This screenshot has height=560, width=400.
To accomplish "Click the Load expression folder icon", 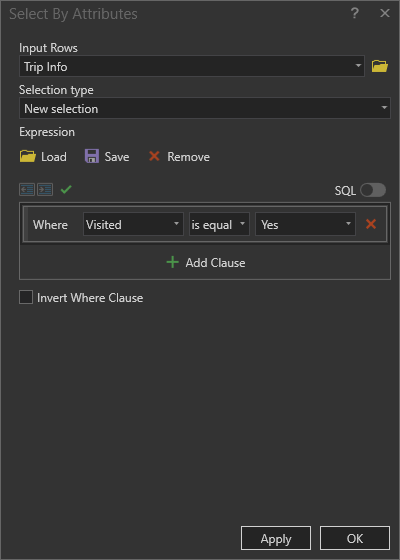I will point(28,156).
